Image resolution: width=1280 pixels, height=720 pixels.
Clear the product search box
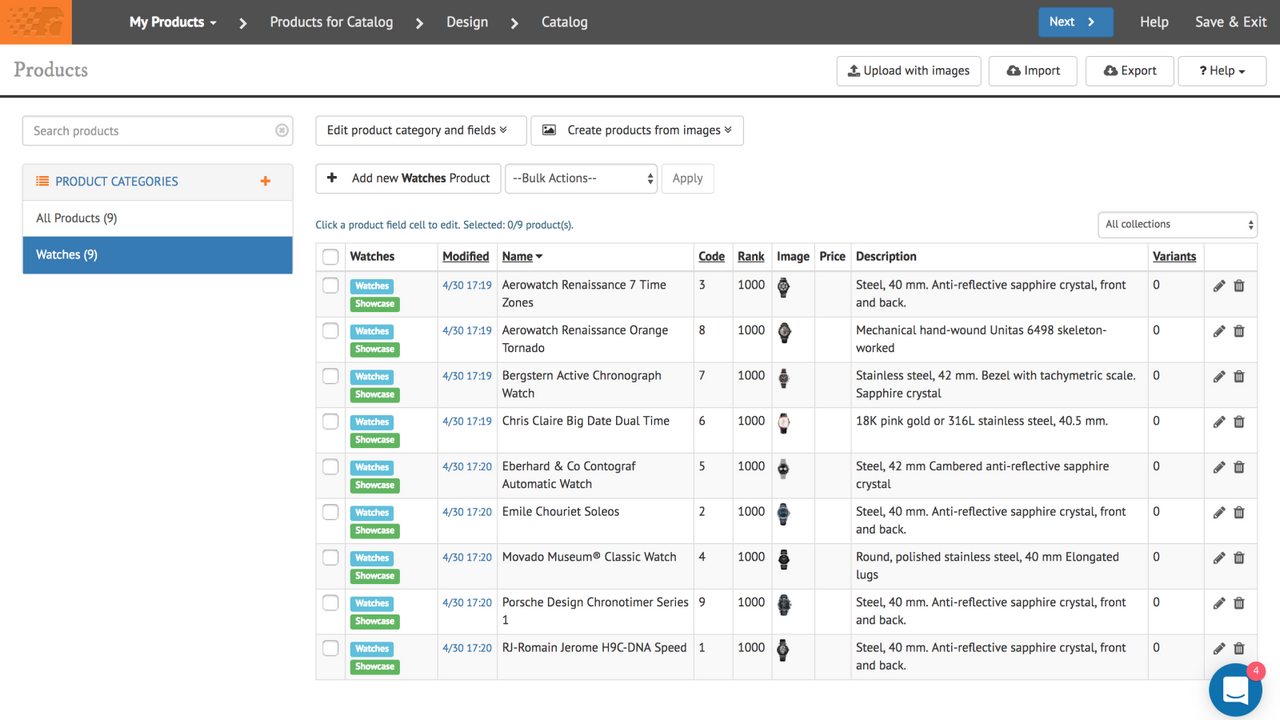tap(282, 131)
